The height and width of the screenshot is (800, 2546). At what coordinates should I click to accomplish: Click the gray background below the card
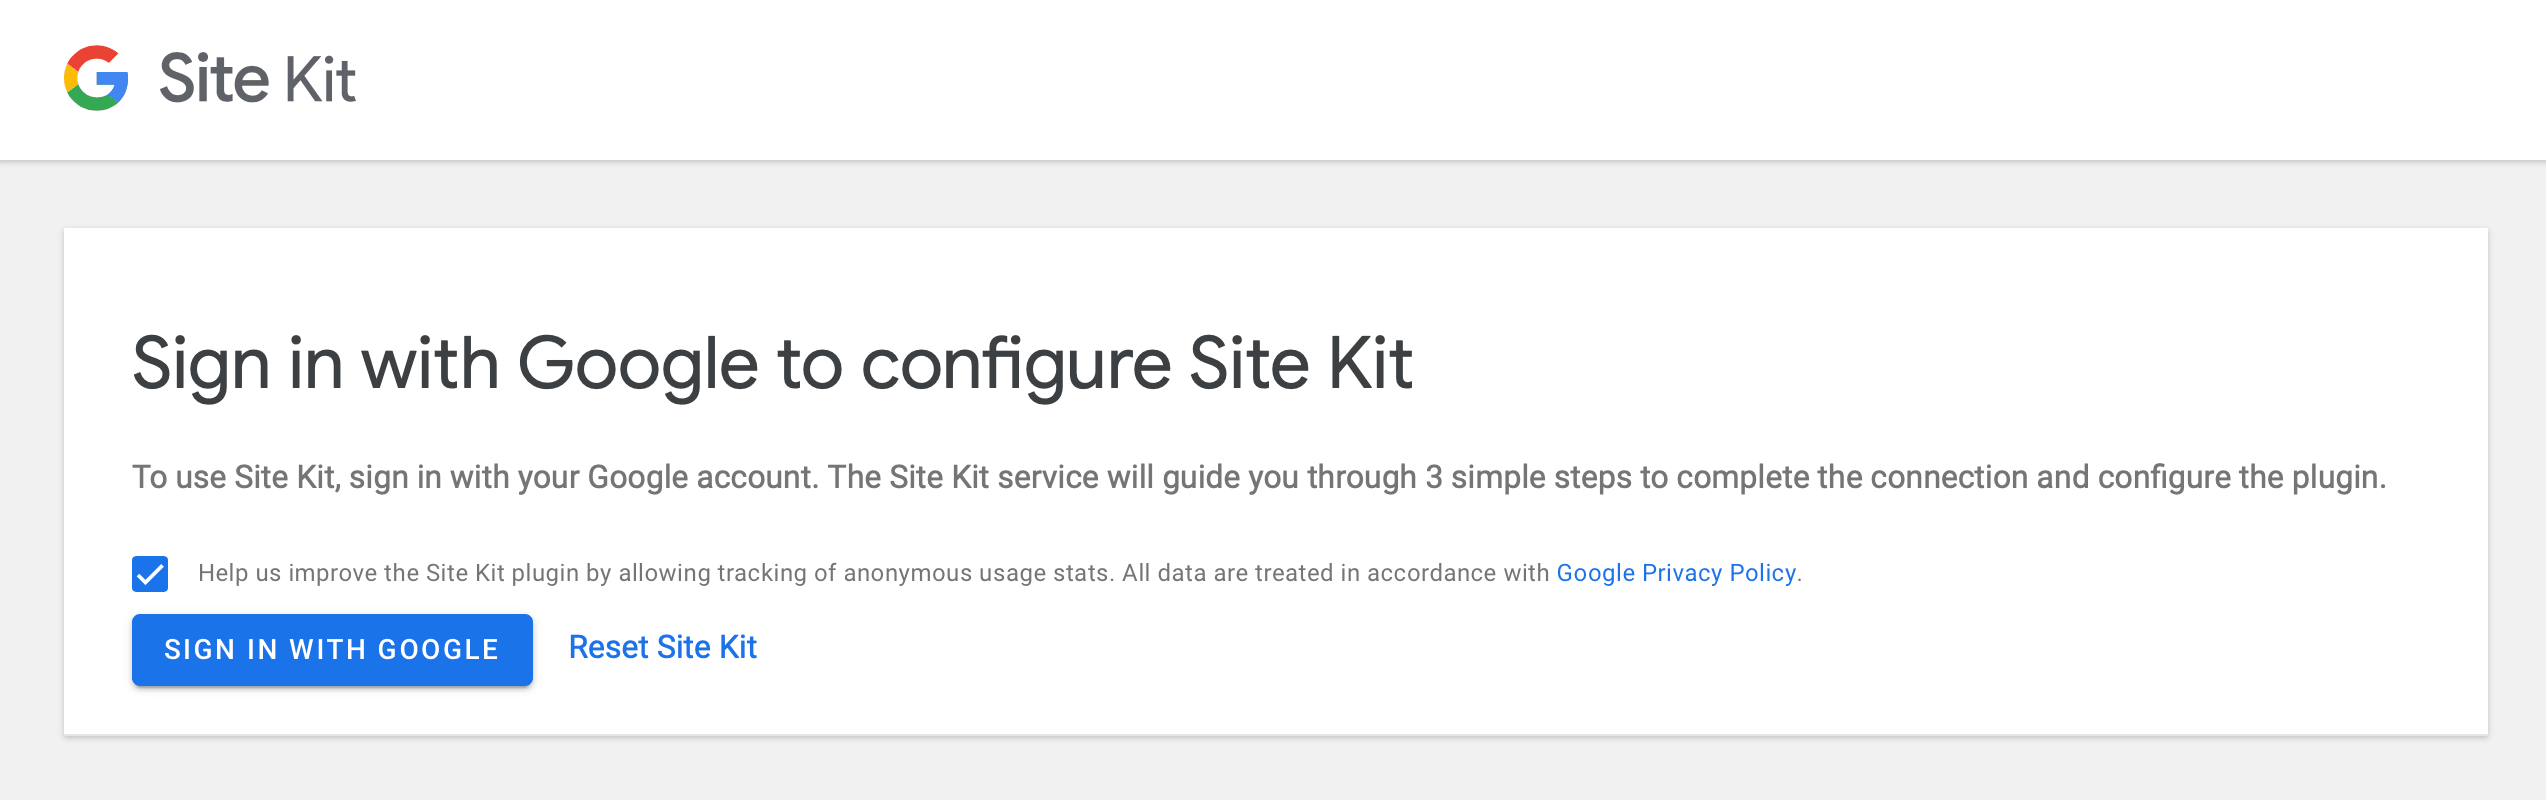1272,770
